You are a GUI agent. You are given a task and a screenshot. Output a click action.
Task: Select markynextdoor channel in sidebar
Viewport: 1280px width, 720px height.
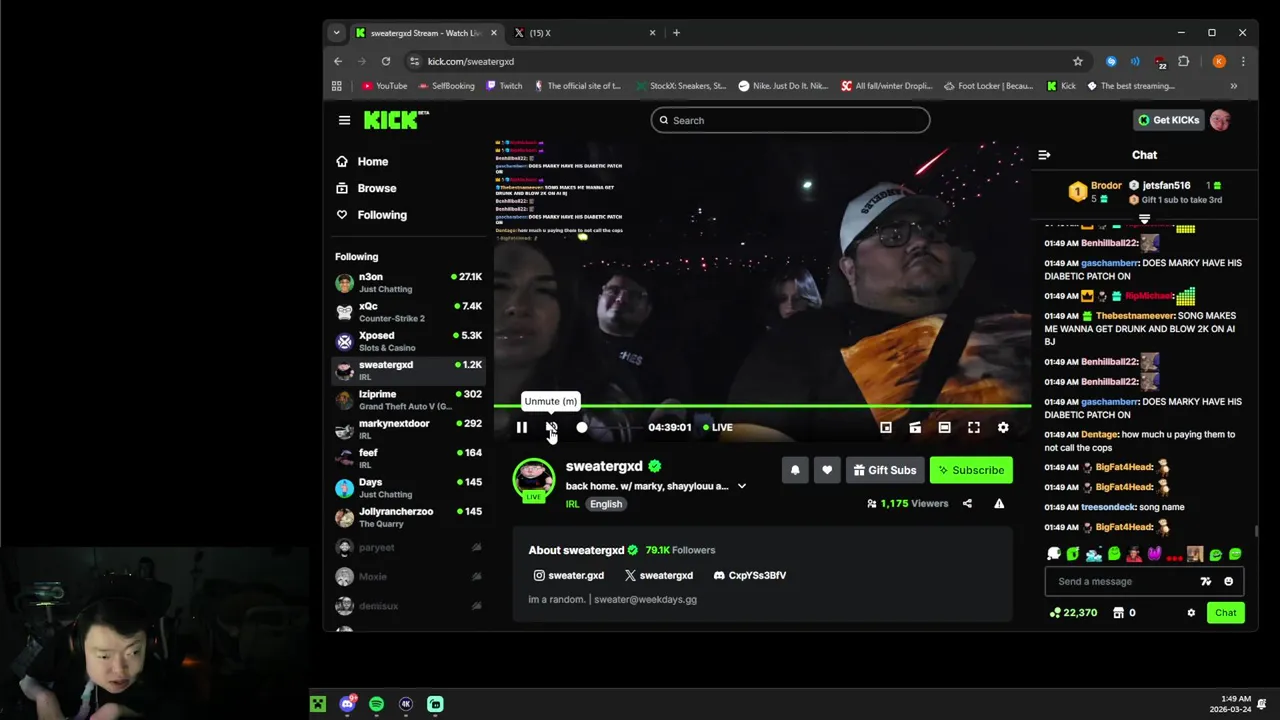click(x=409, y=429)
